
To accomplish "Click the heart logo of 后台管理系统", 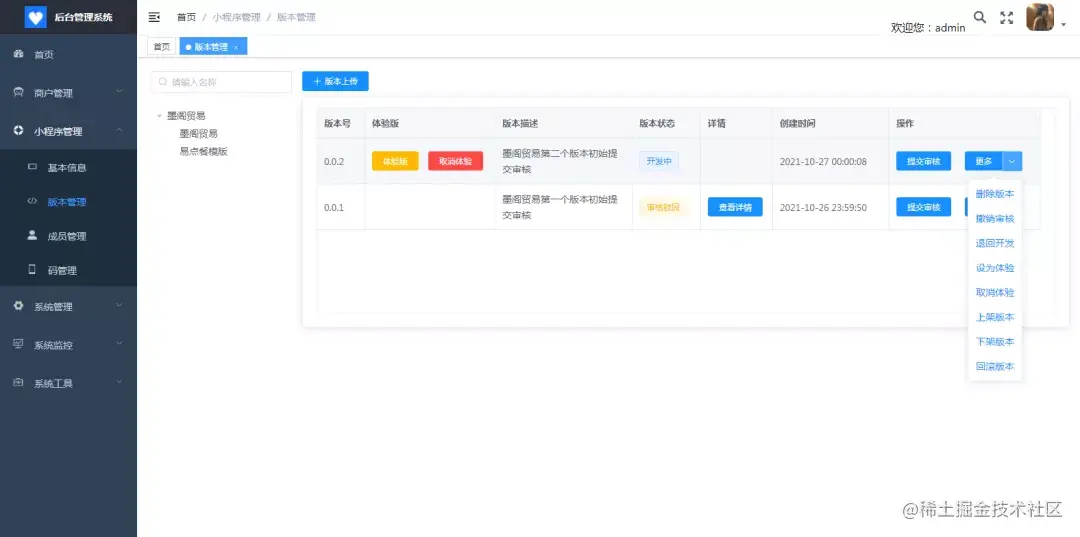I will pos(36,17).
